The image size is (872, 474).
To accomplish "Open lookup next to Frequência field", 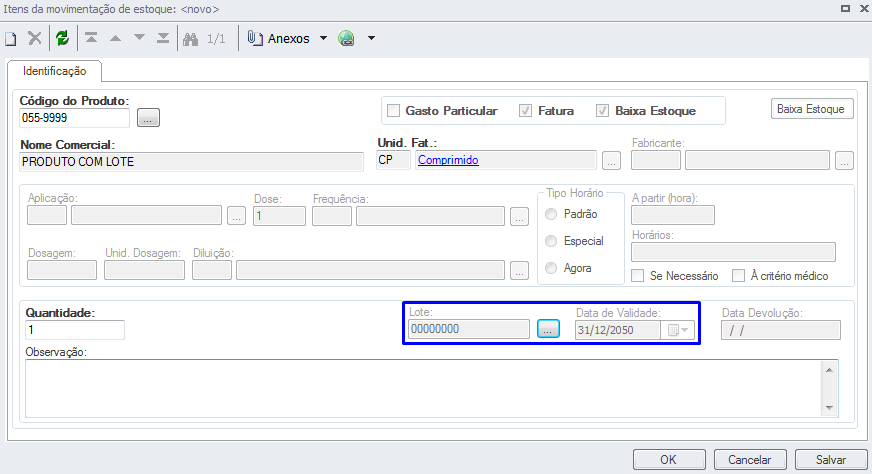I will point(519,216).
